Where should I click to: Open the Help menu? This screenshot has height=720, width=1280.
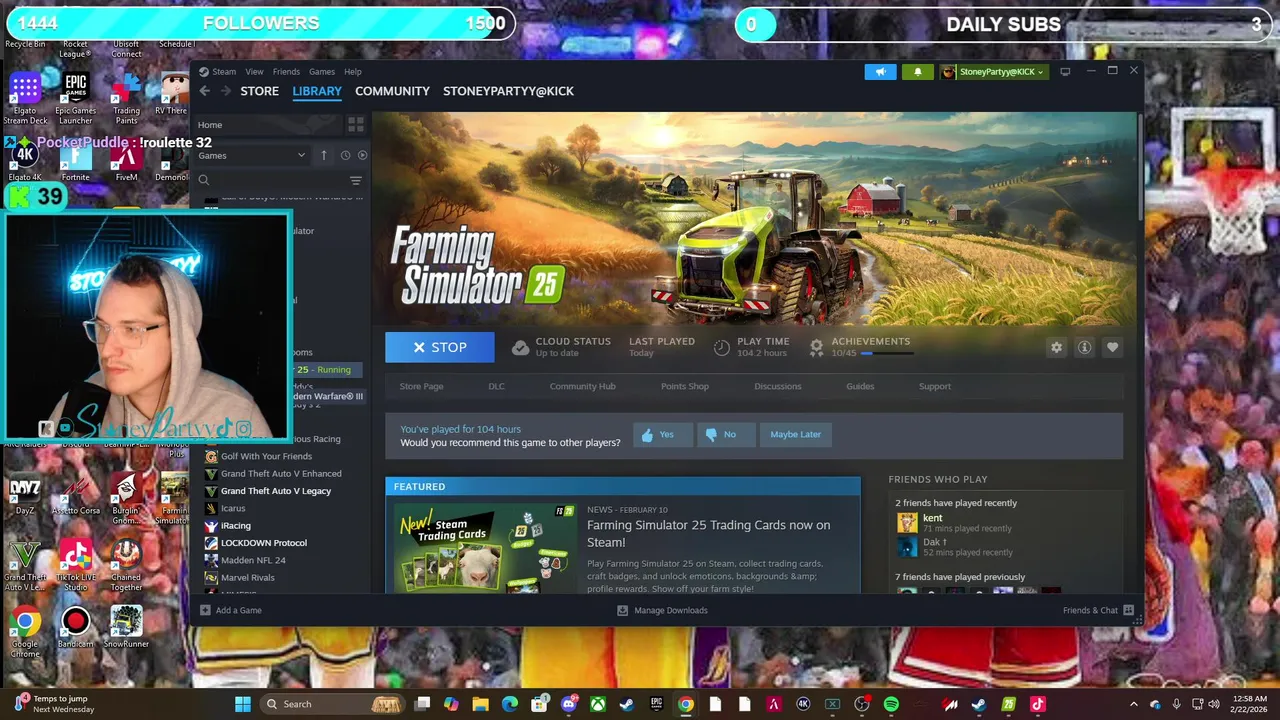353,72
